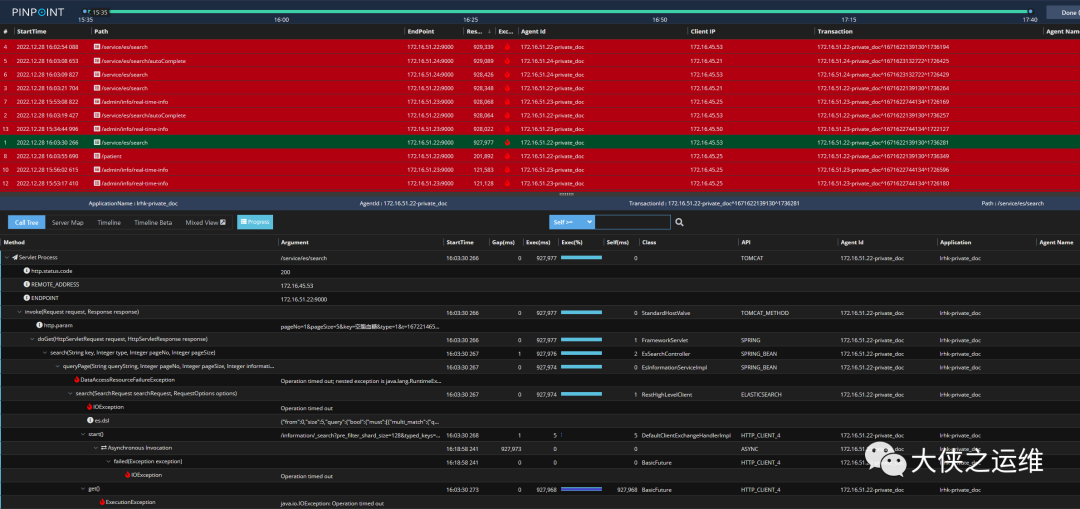Collapse the doGet method node
Screen dimensions: 1080x509
pos(31,339)
